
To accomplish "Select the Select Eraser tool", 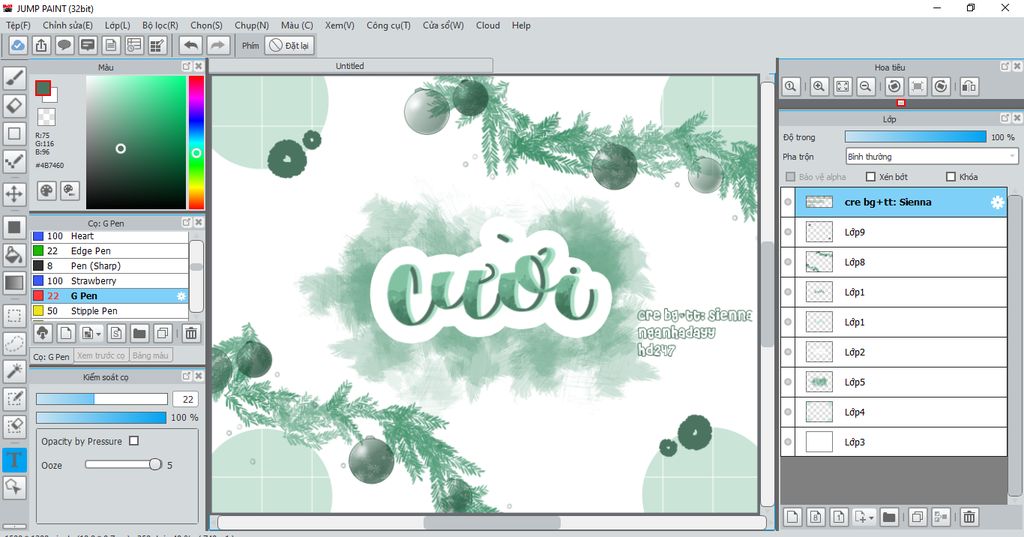I will click(14, 426).
